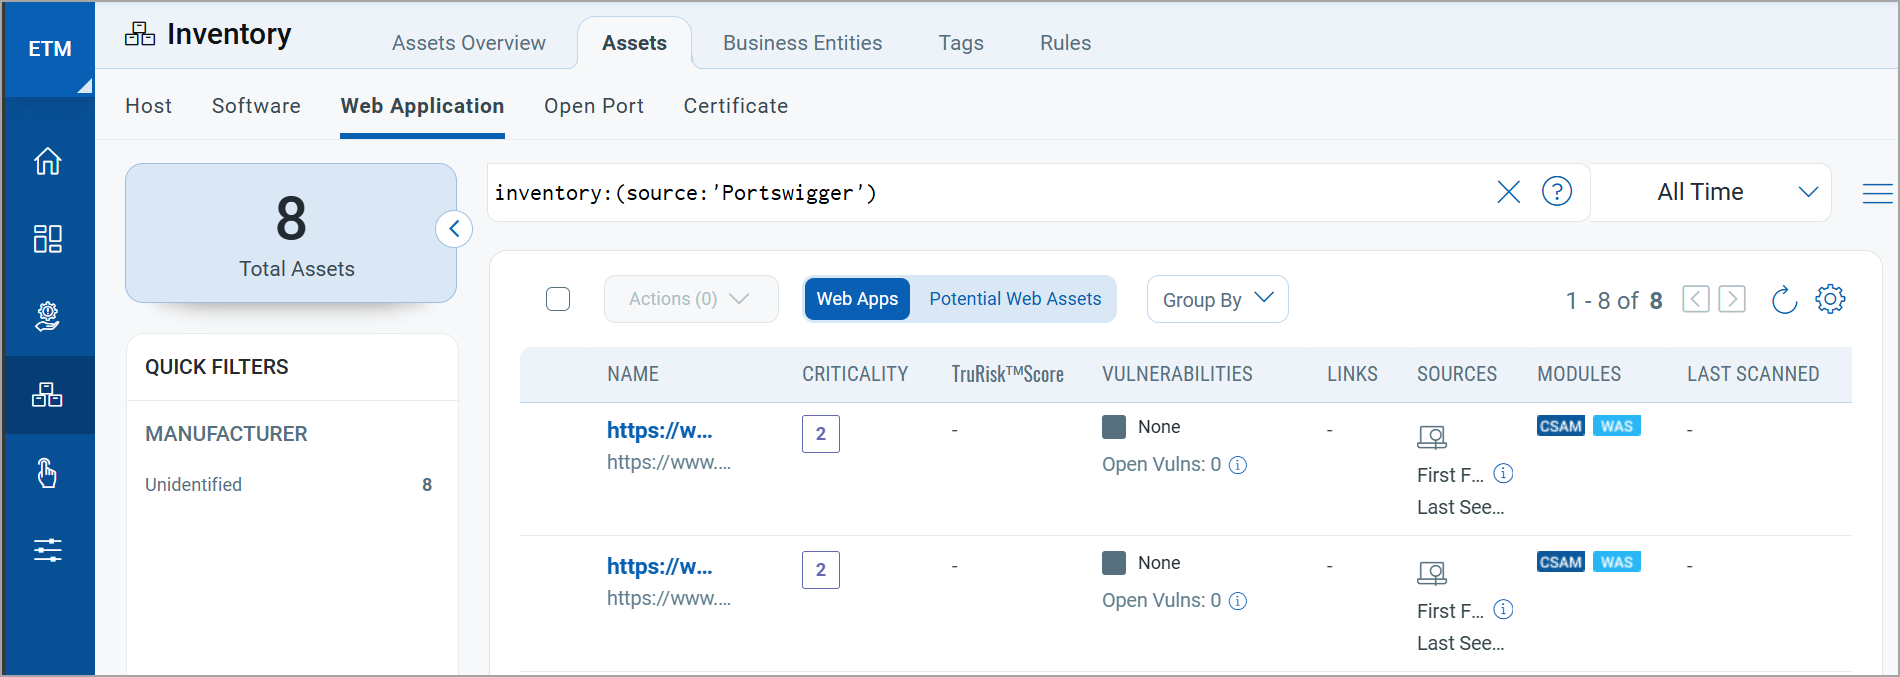Switch to Potential Web Assets view
This screenshot has width=1900, height=677.
pos(1014,299)
